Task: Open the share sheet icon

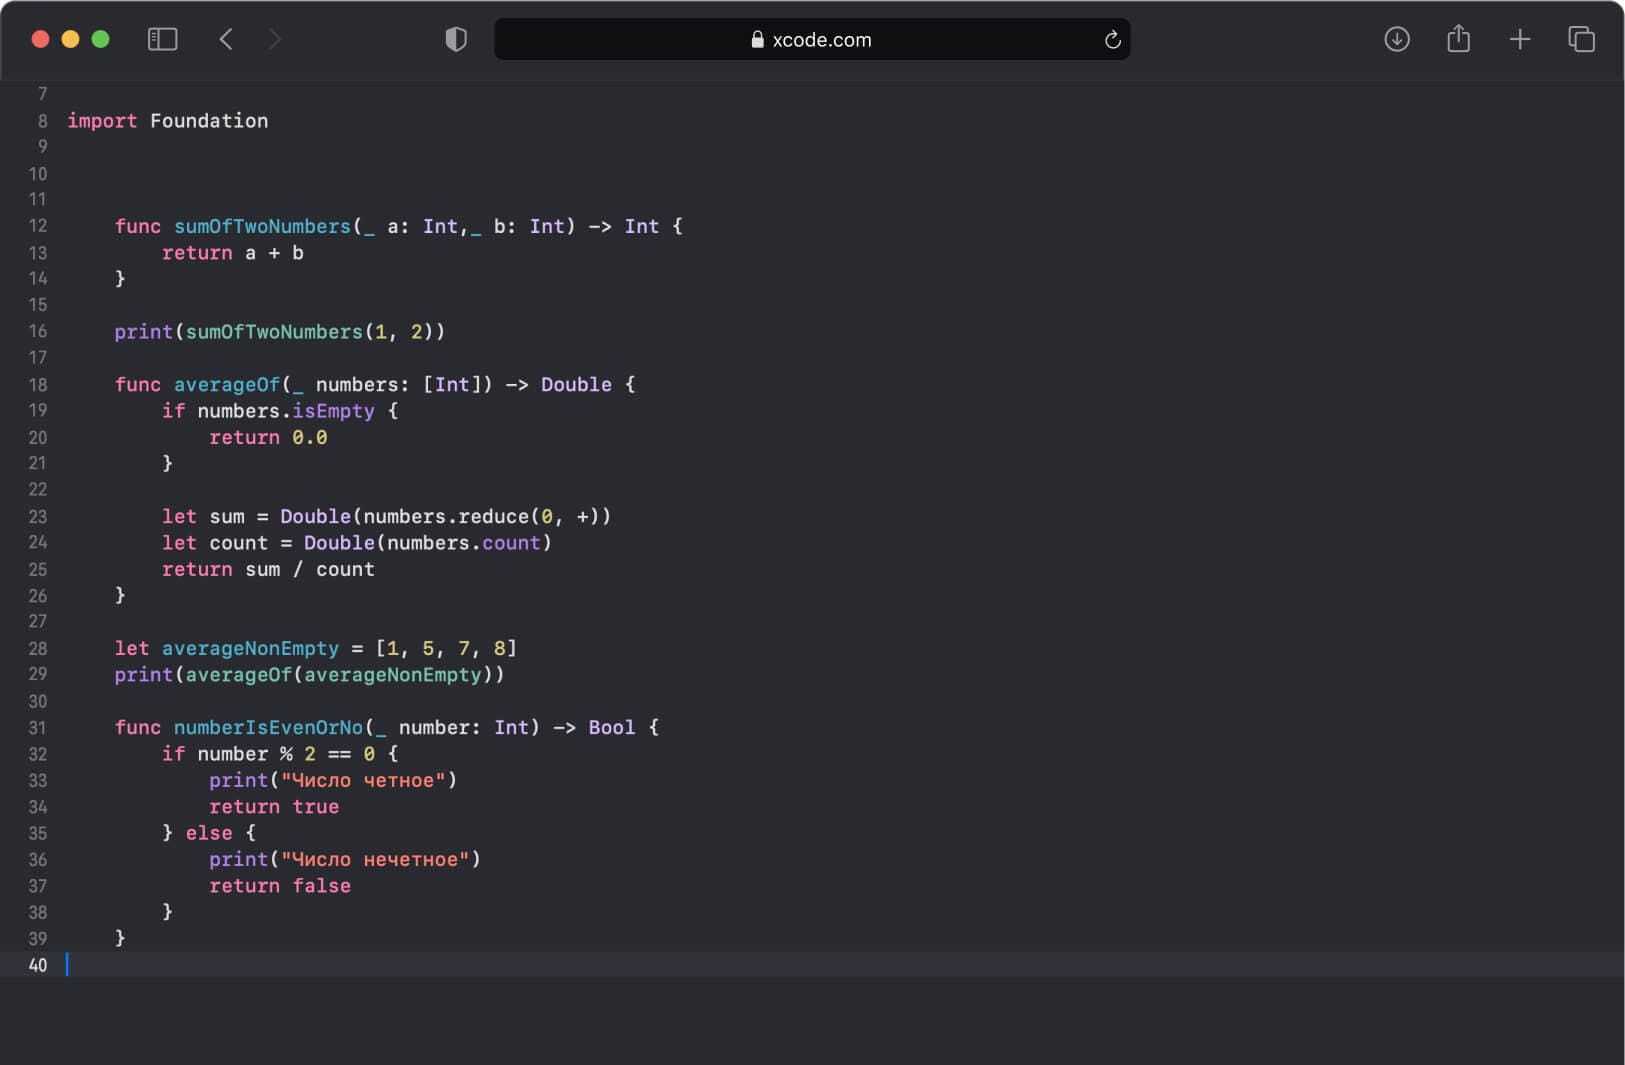Action: (1459, 38)
